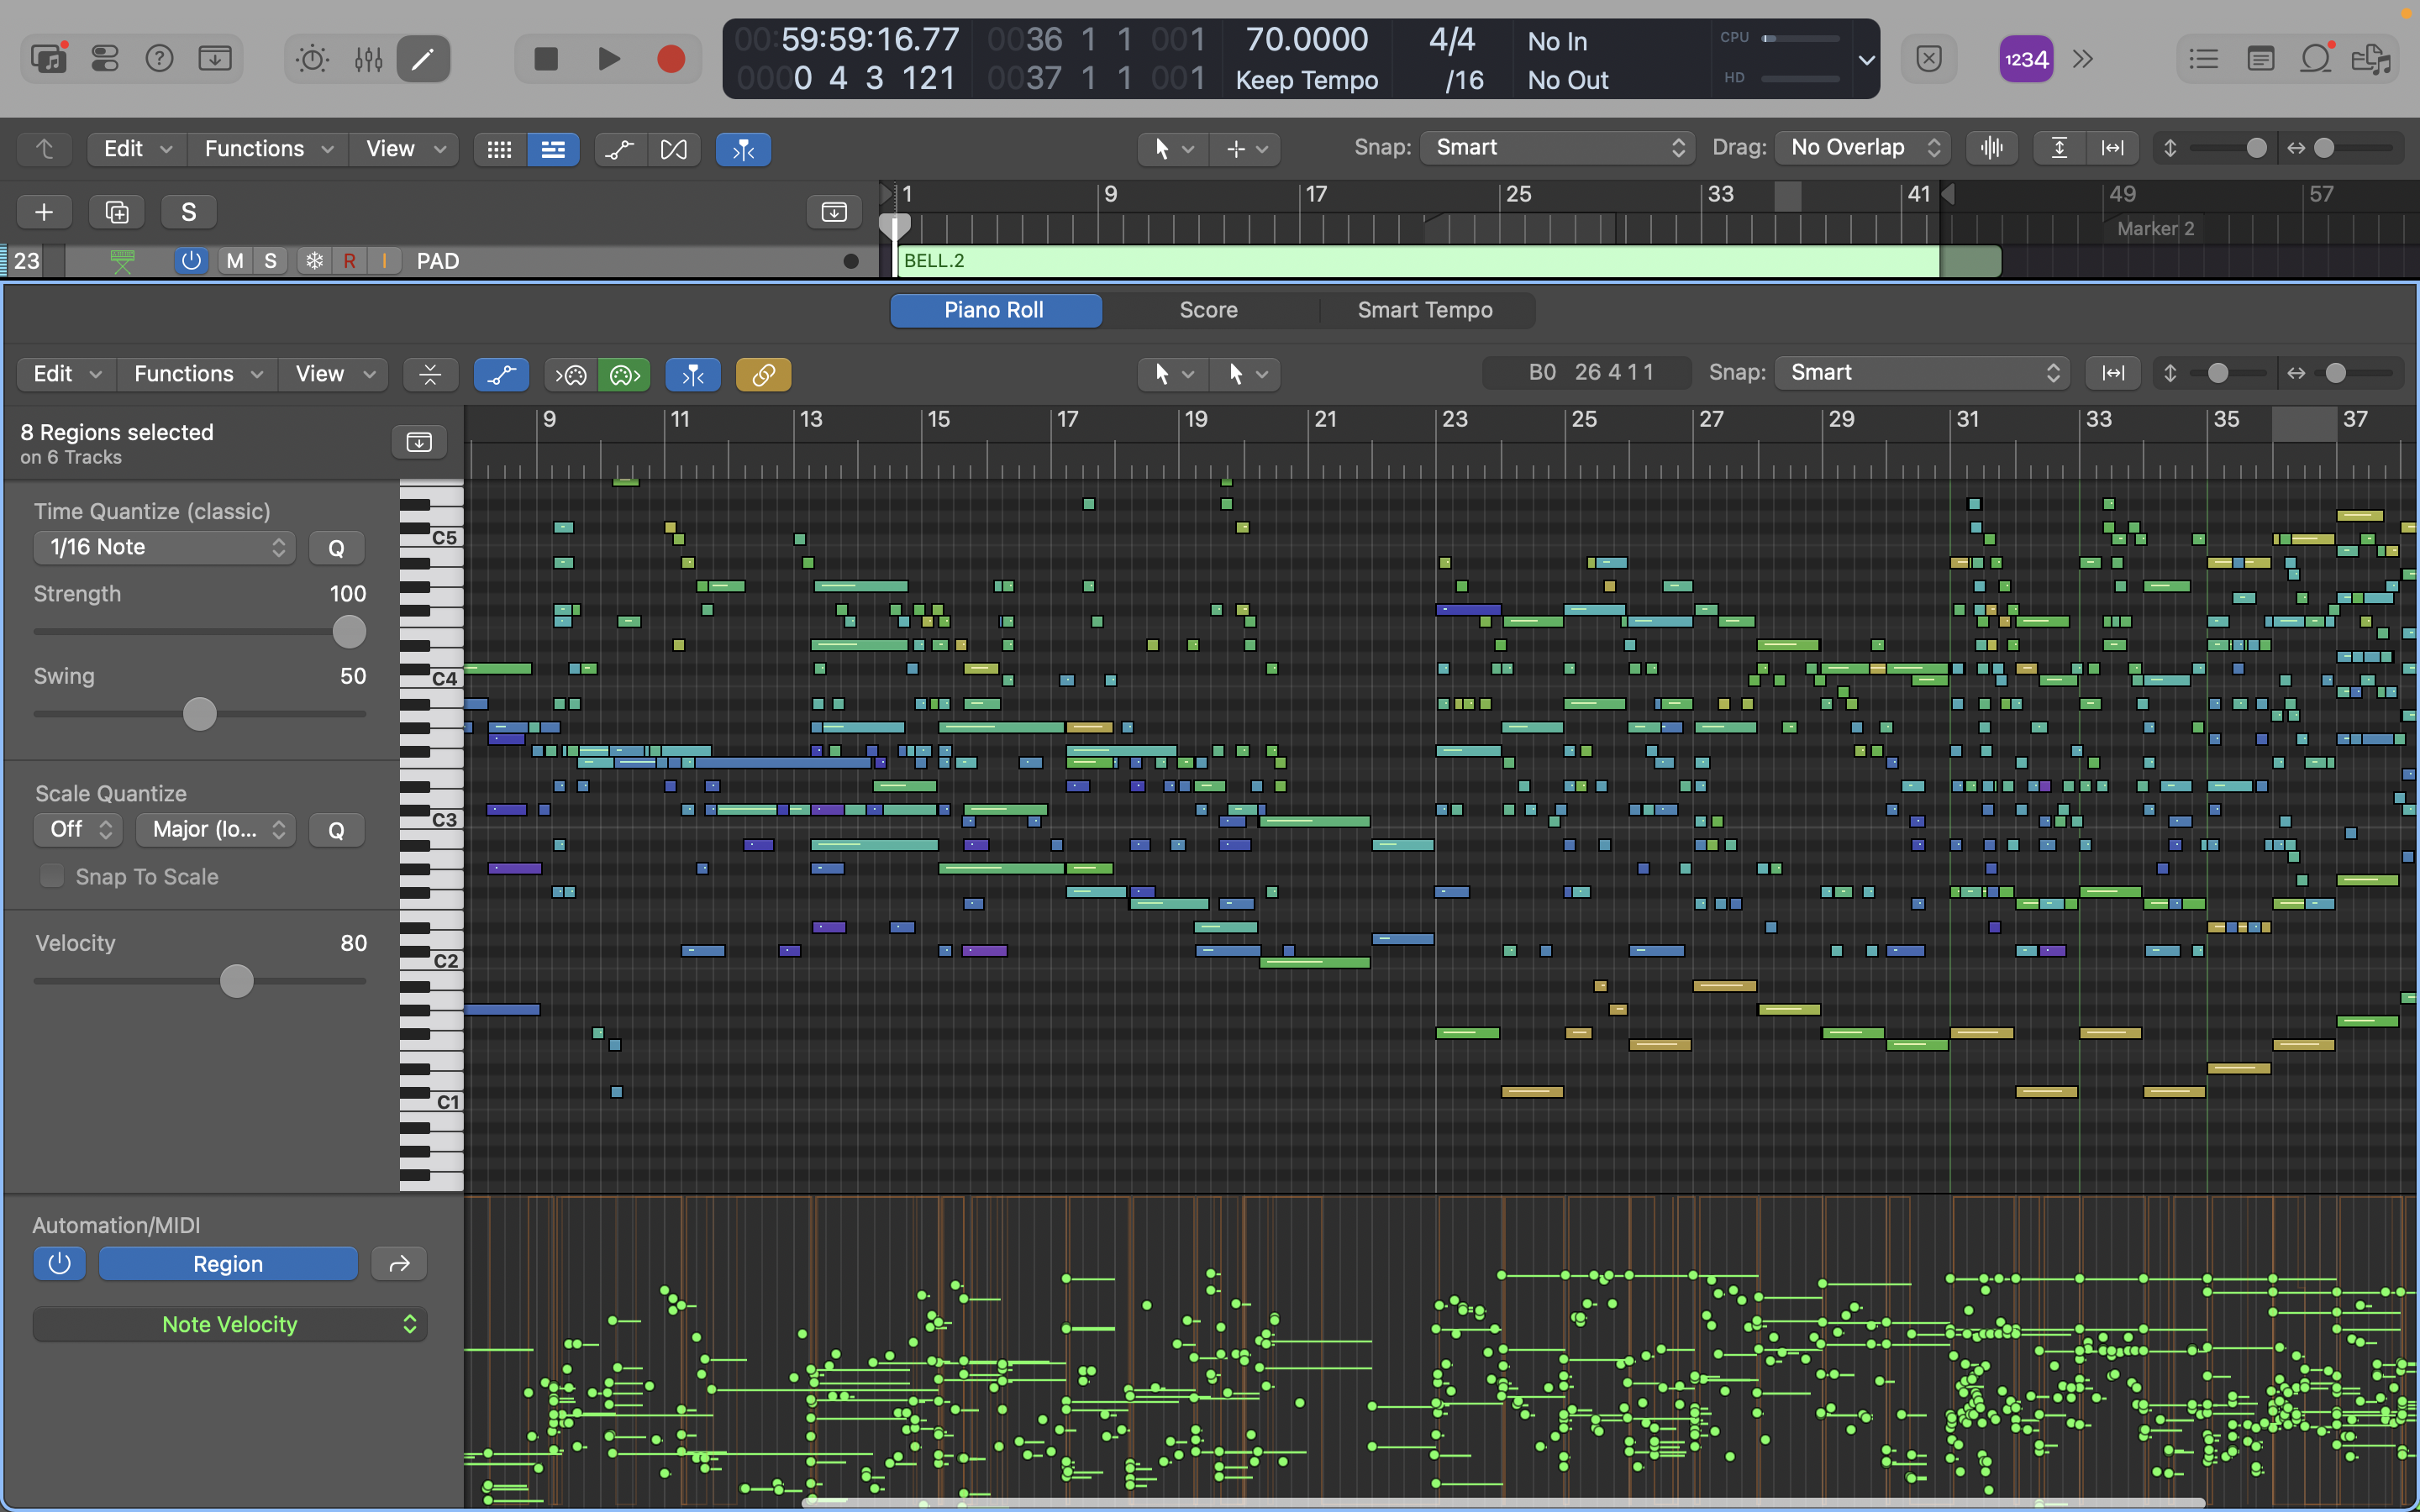Click the Swing slider handle
This screenshot has height=1512, width=2420.
[200, 714]
